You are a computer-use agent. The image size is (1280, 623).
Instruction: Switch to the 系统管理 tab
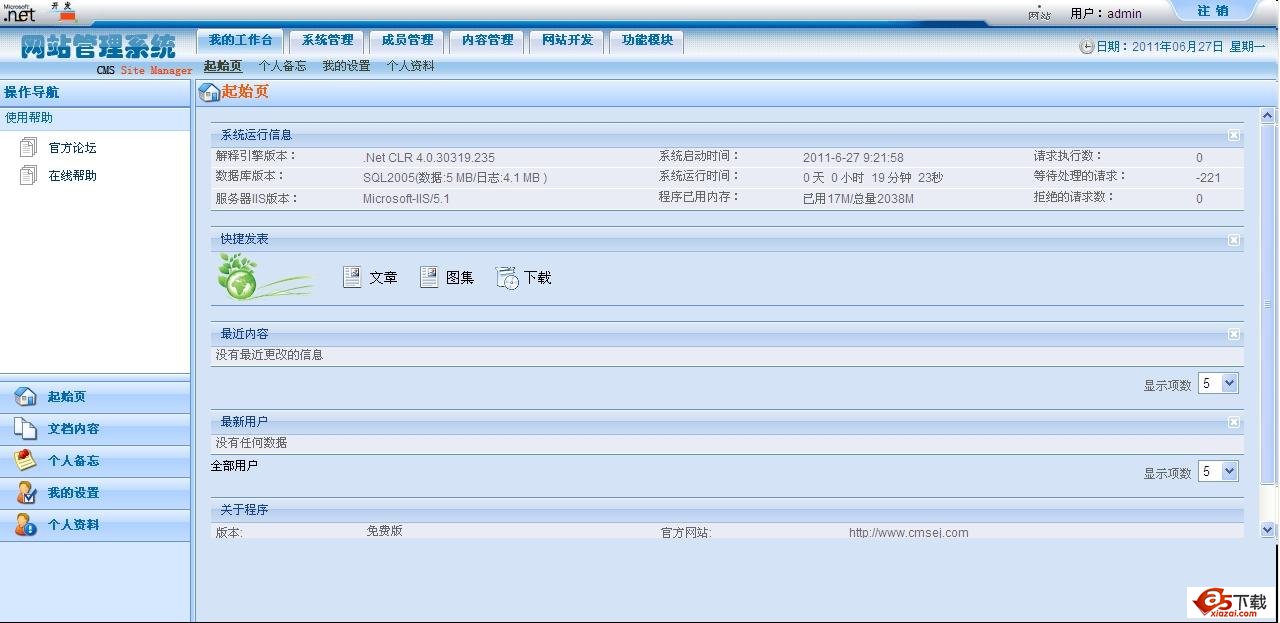pos(328,40)
